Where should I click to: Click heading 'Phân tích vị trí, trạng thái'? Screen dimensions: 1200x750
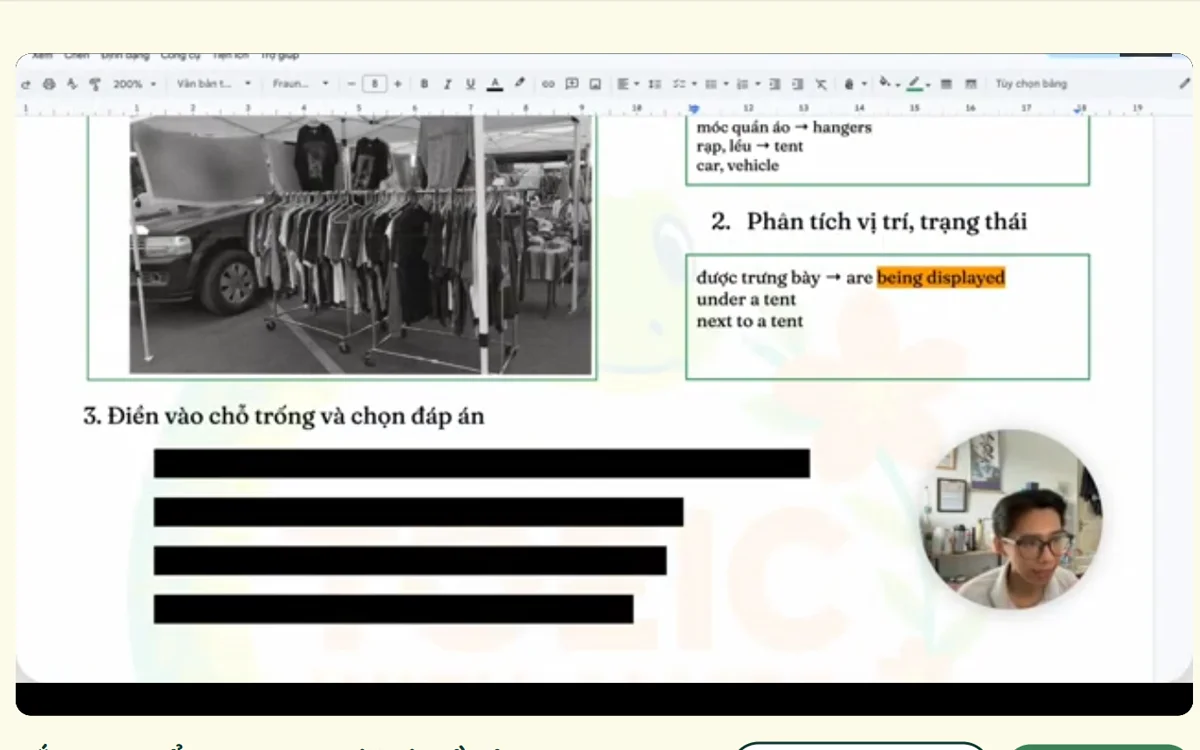click(x=886, y=221)
